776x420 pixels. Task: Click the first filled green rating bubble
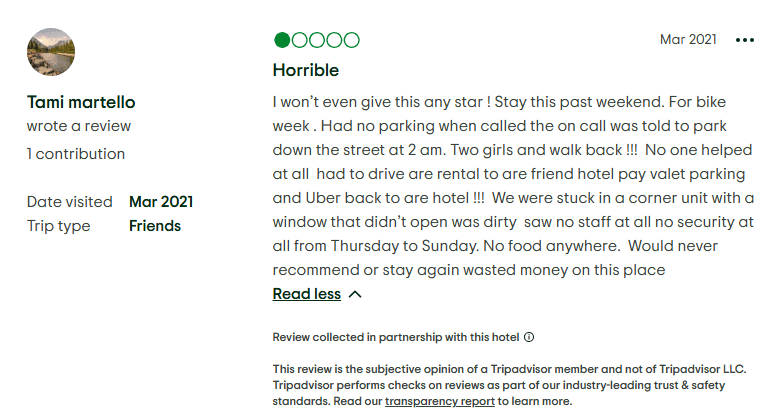click(282, 40)
